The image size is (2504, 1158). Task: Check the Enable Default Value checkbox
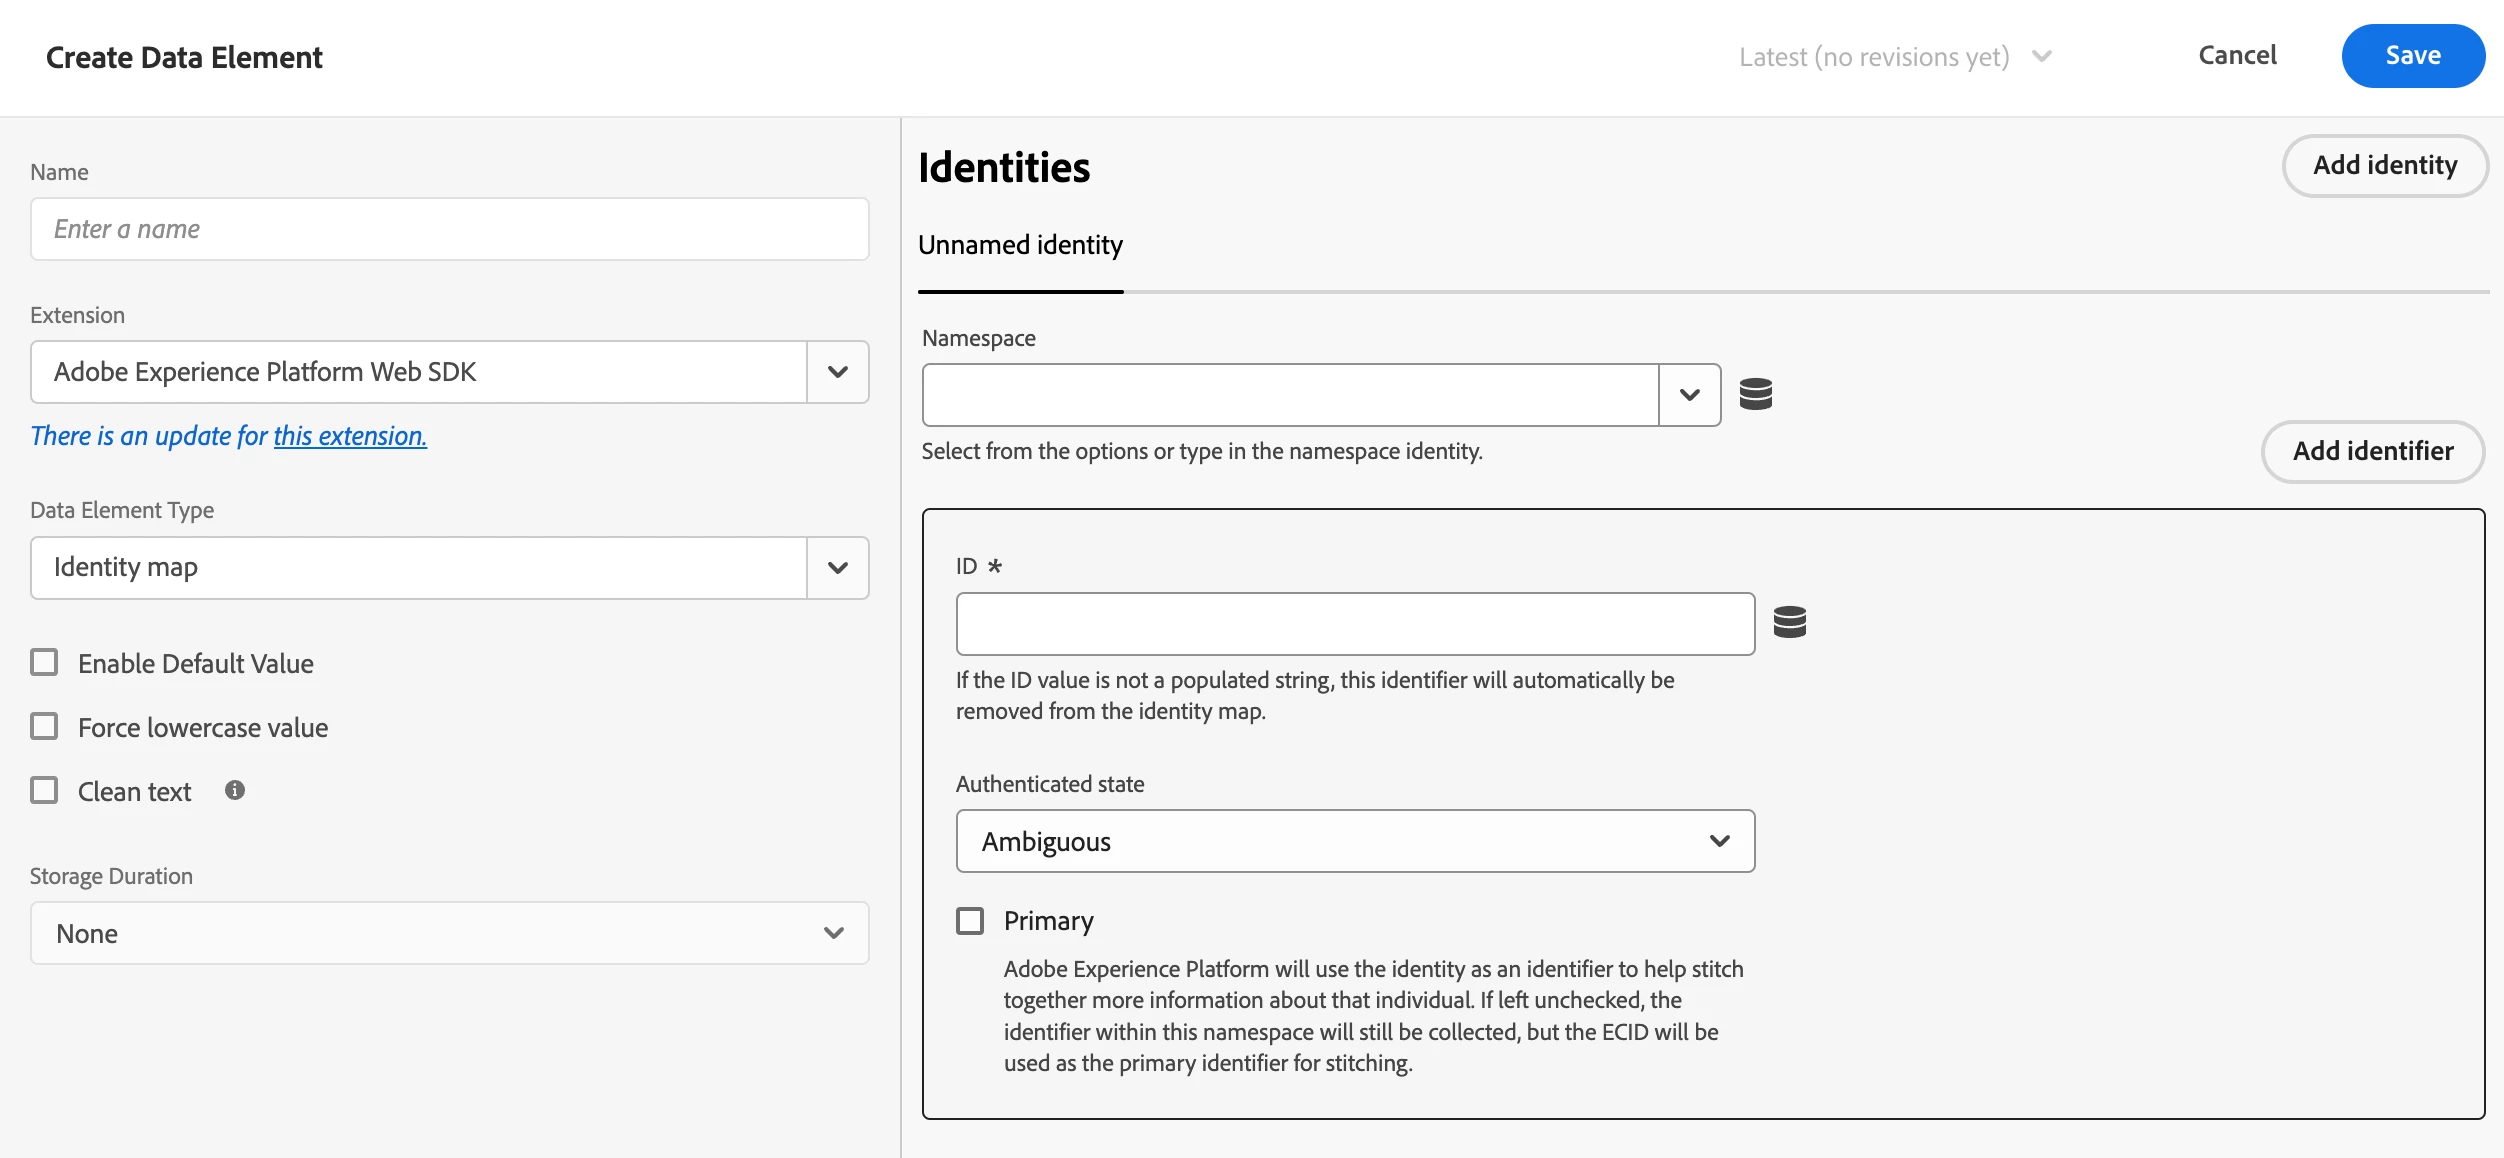pos(45,663)
